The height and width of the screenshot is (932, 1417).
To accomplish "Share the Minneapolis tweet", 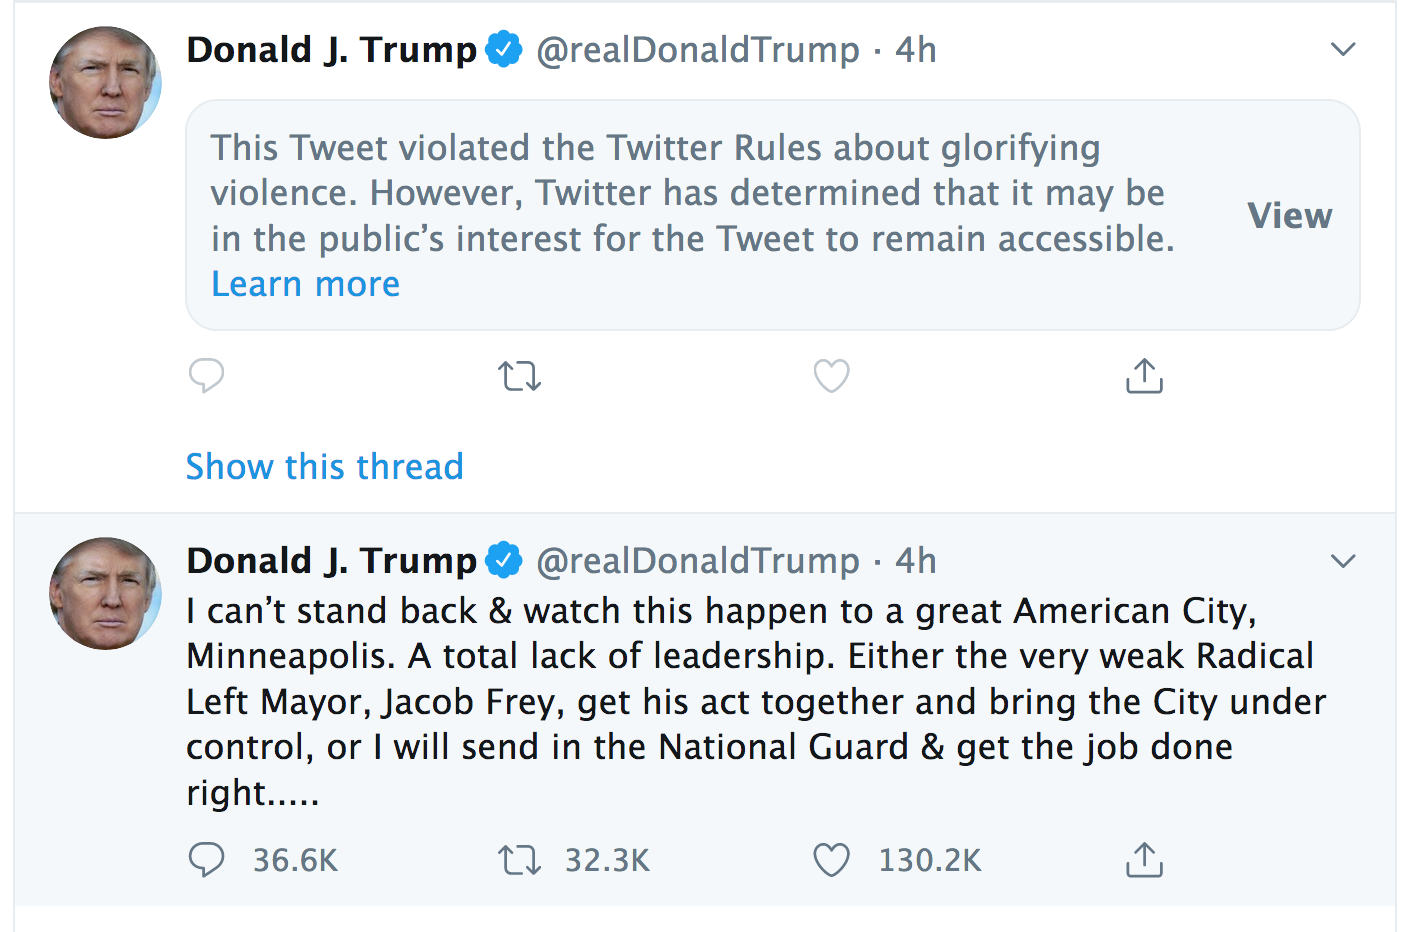I will [x=1144, y=860].
